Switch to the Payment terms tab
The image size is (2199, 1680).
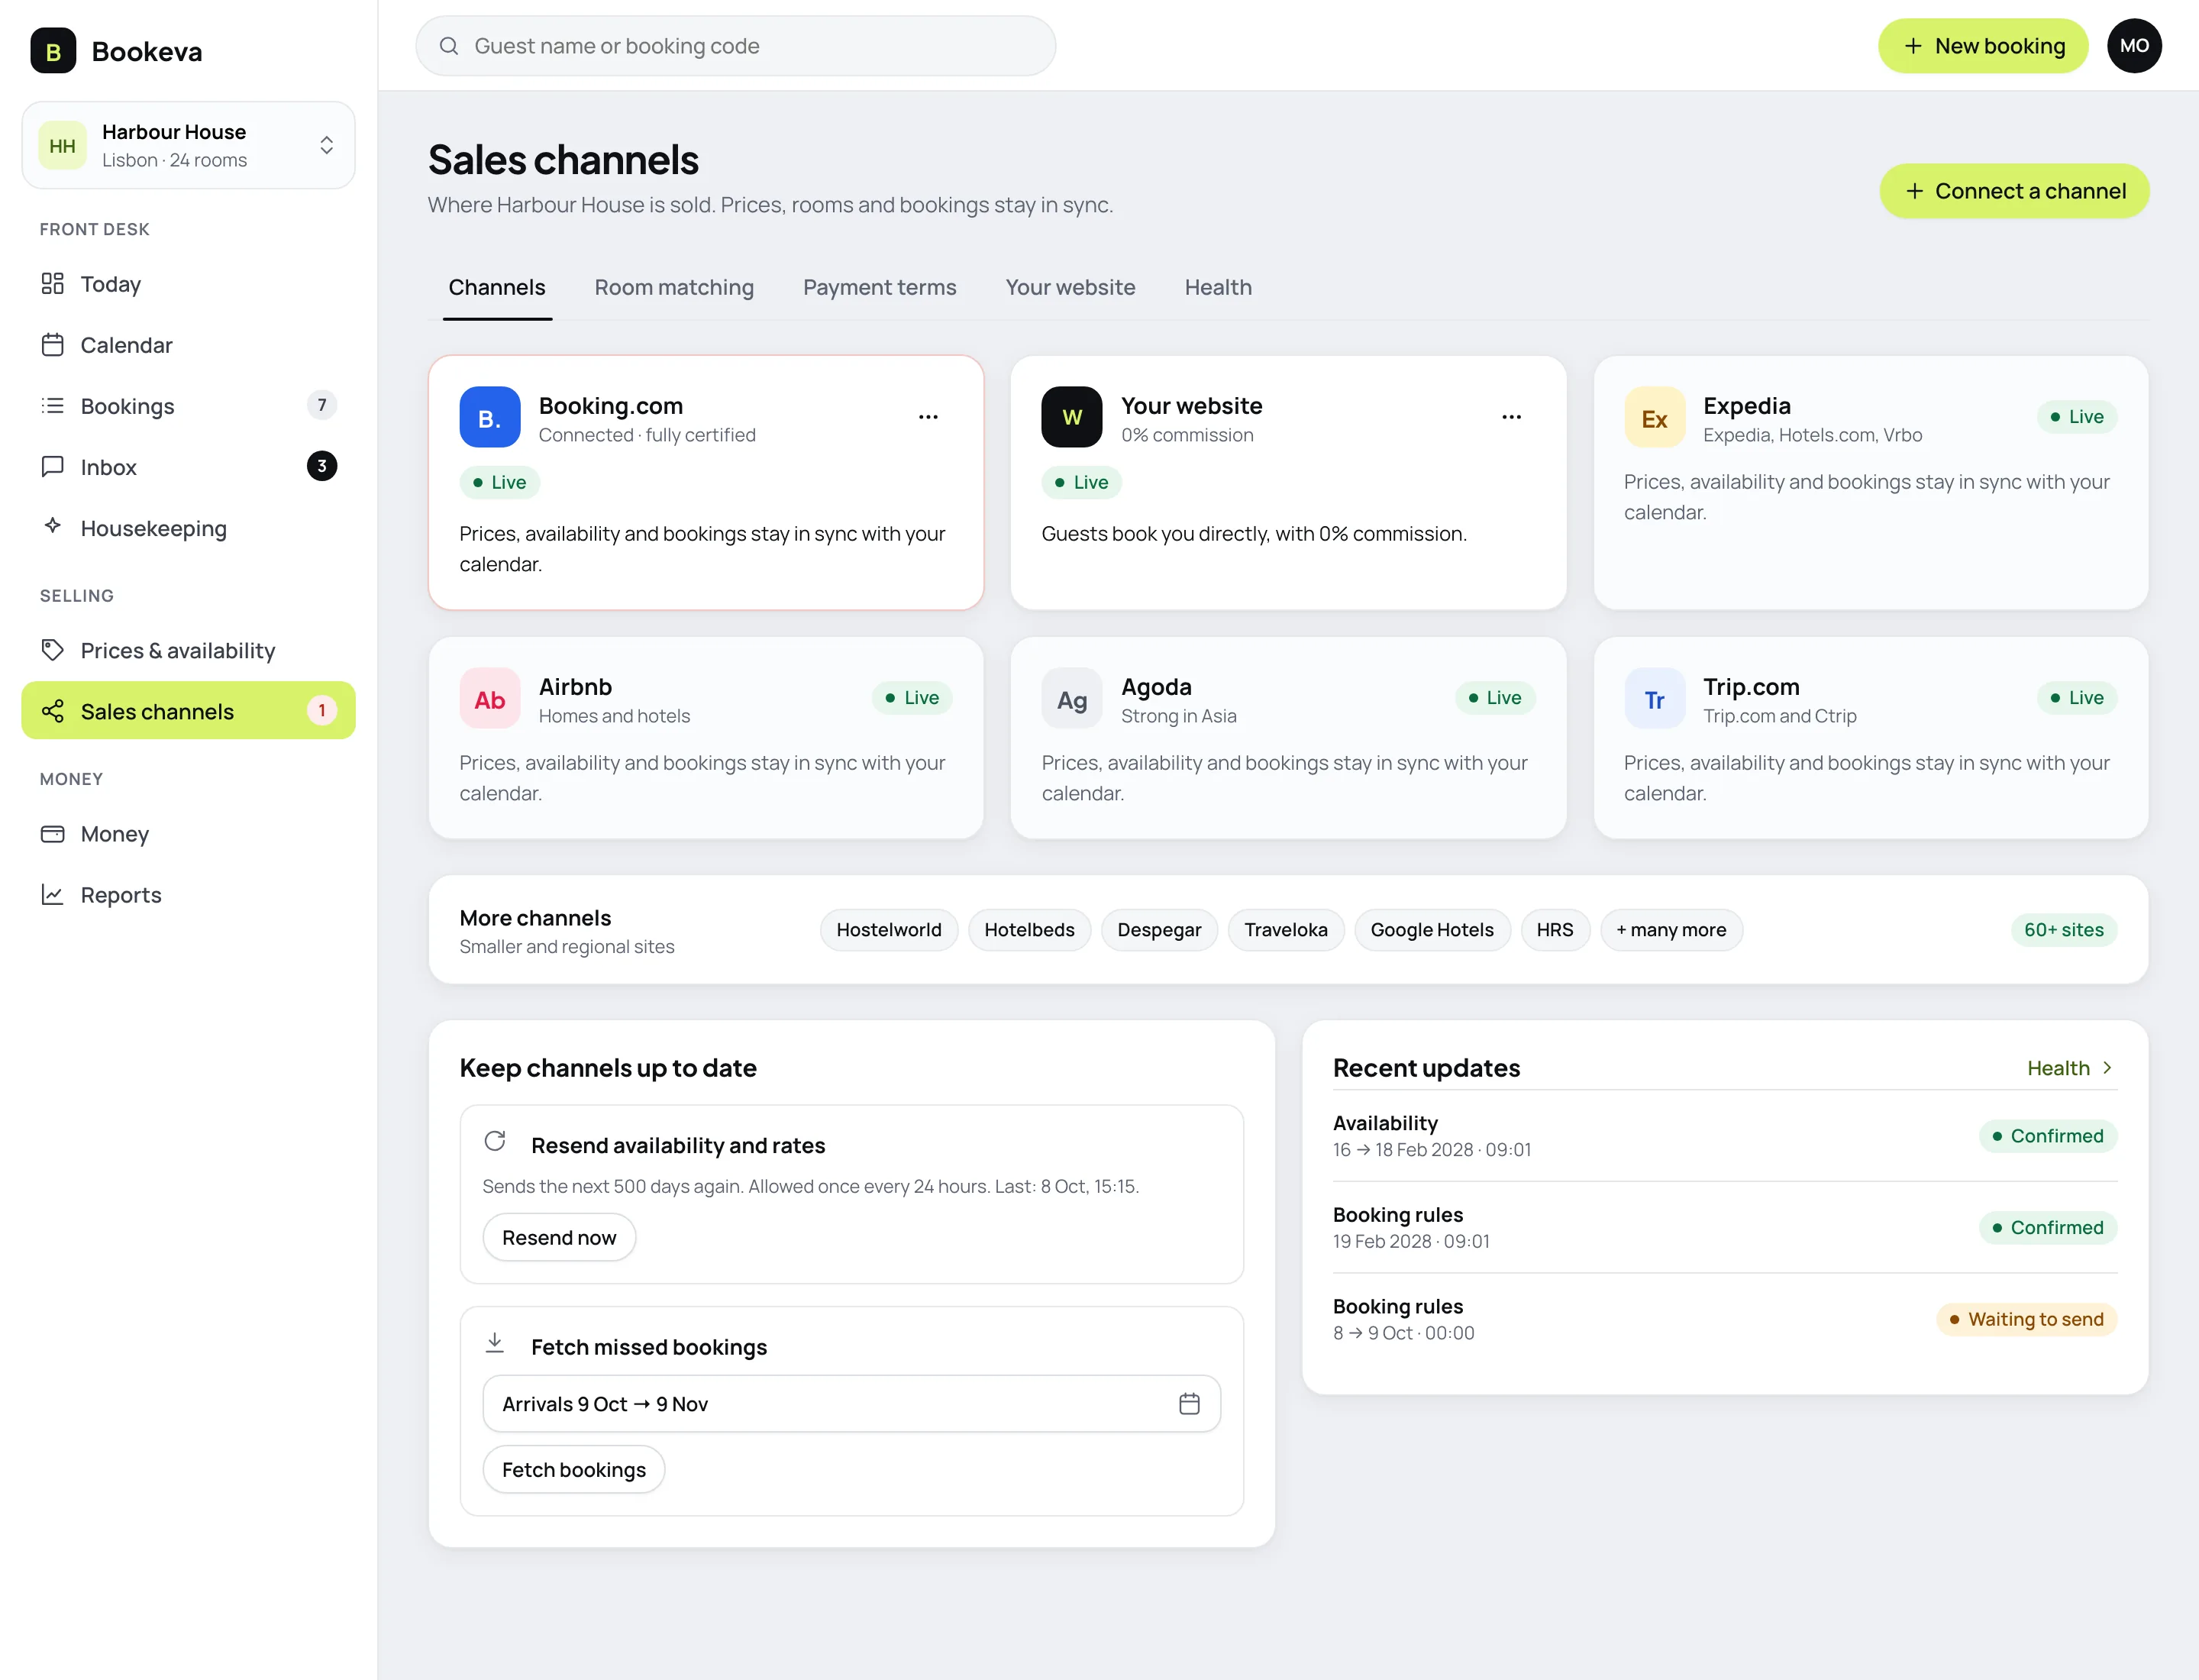[879, 288]
